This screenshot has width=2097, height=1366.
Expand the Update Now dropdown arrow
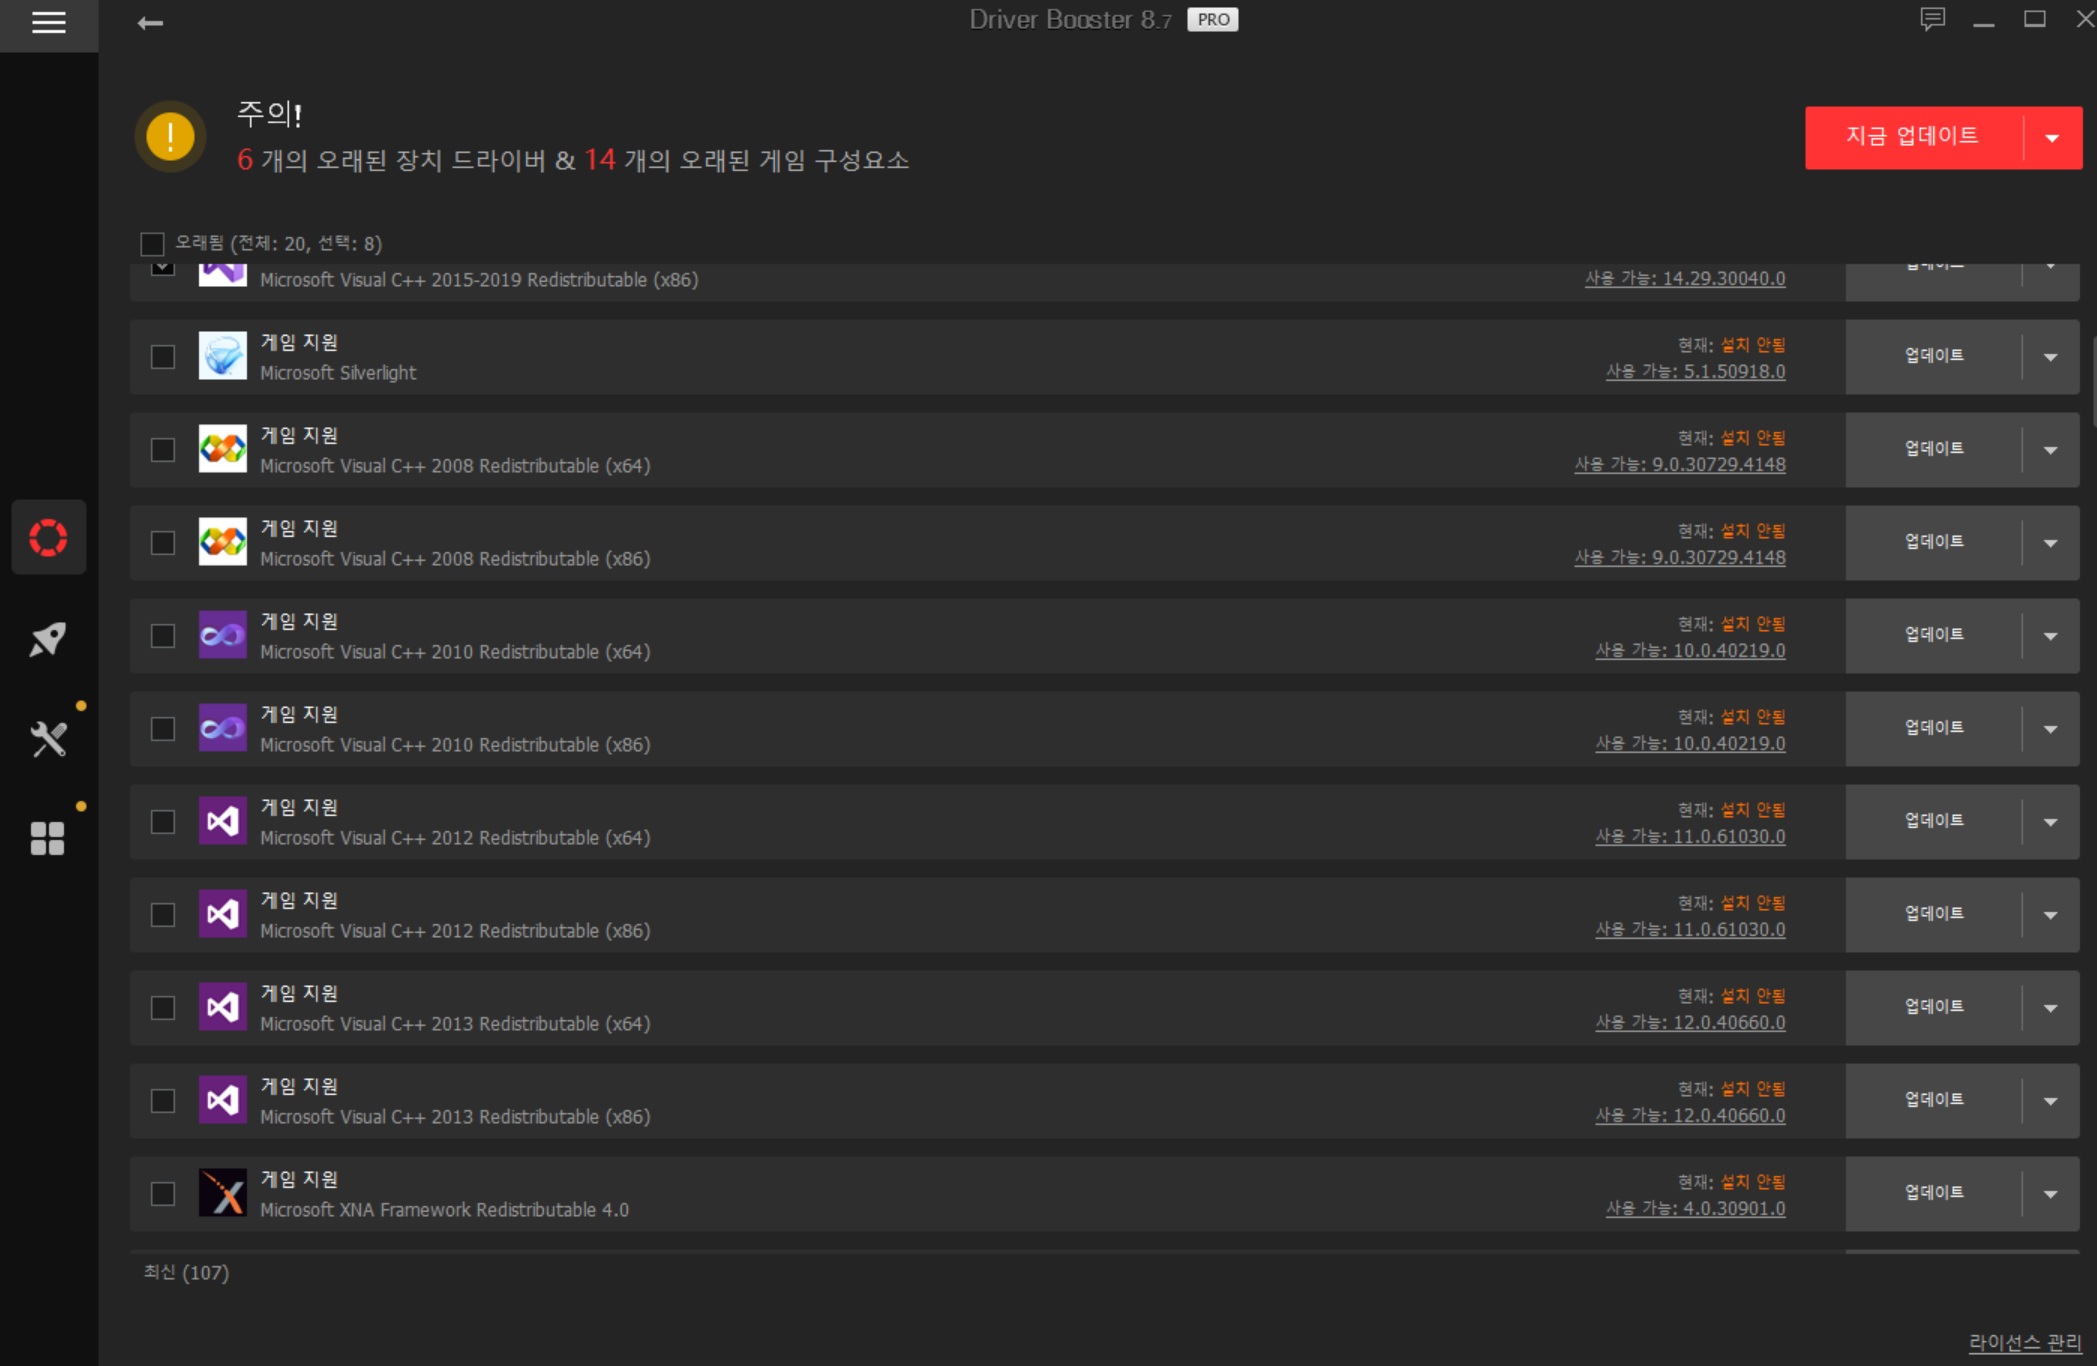(x=2052, y=138)
